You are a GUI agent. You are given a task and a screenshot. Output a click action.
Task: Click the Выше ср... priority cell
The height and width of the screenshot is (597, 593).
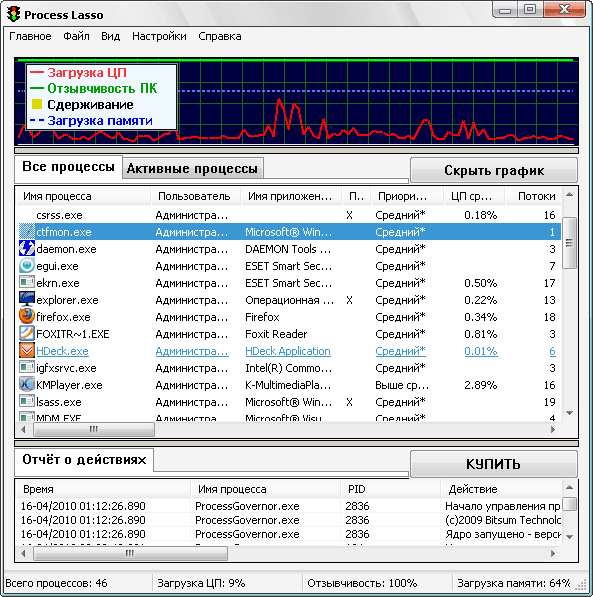coord(402,385)
